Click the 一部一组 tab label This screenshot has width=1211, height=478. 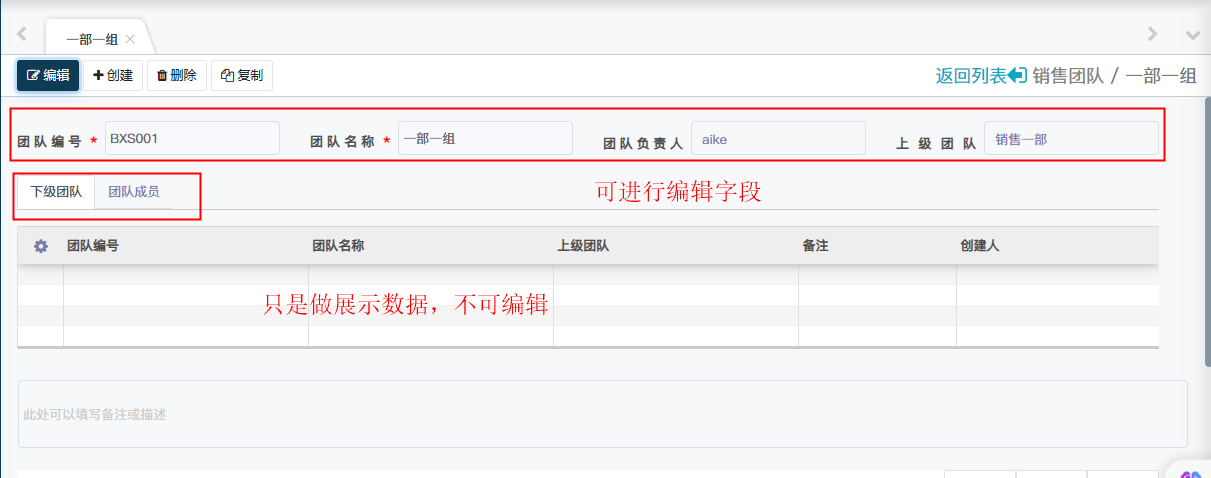pyautogui.click(x=92, y=40)
